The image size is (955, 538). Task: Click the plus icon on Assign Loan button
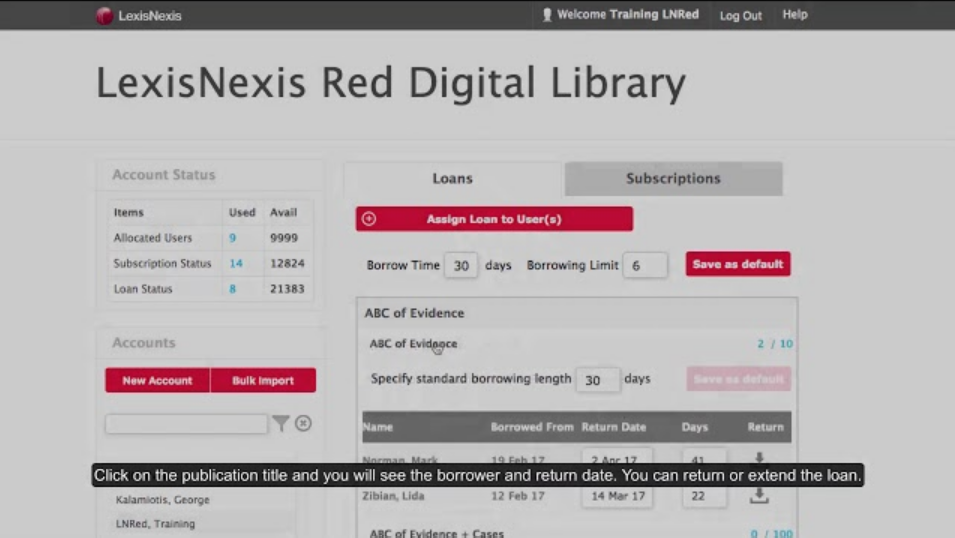click(369, 219)
